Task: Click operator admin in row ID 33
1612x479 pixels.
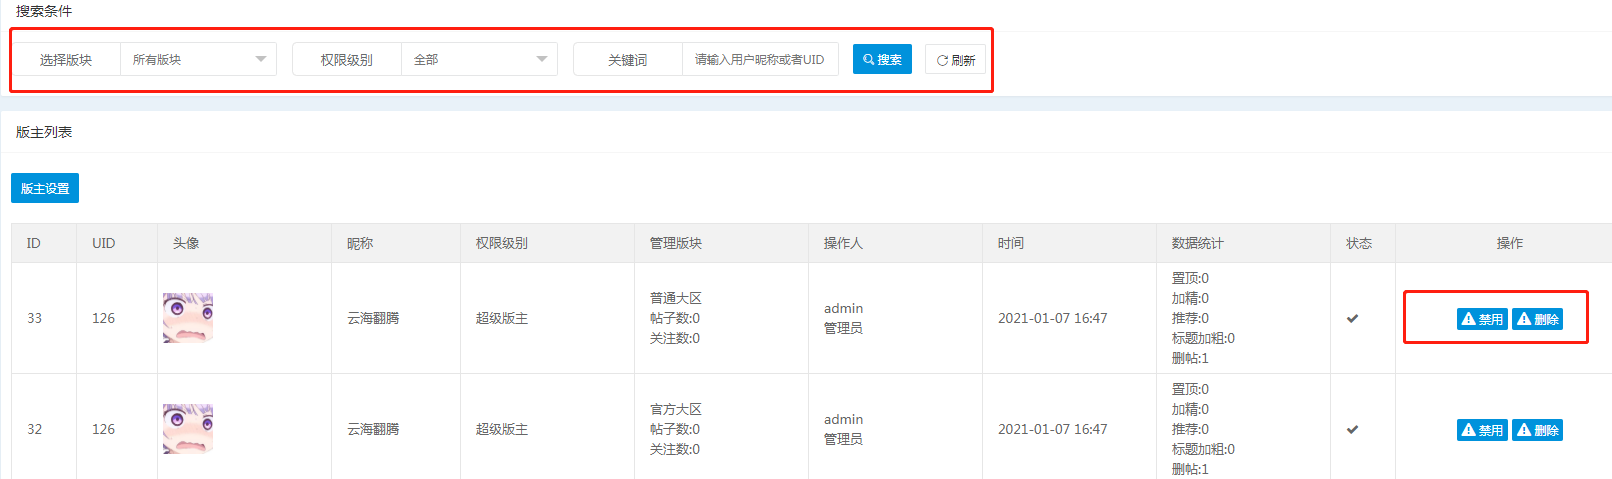Action: 844,308
